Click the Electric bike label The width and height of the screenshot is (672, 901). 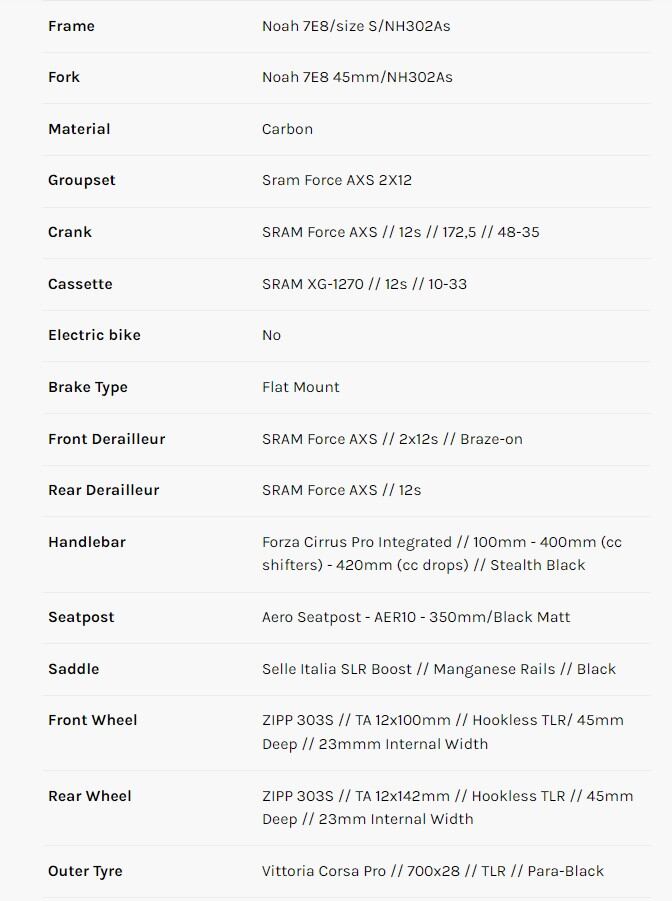click(x=94, y=335)
